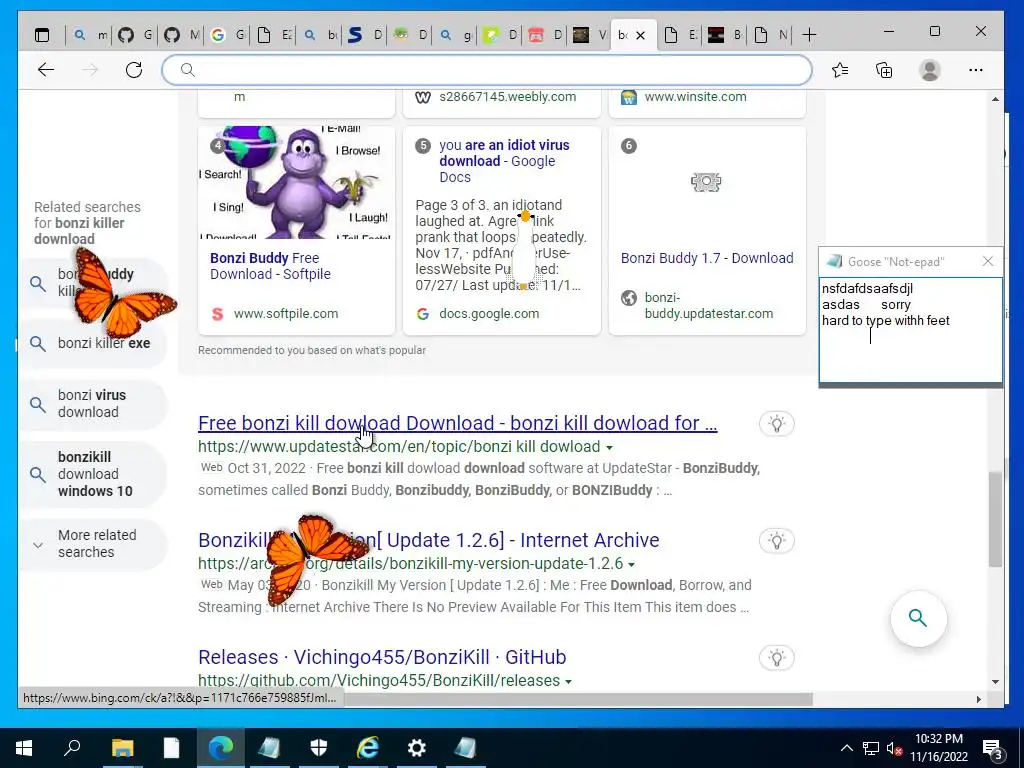
Task: Select related search bonzi virus download
Action: (x=93, y=404)
